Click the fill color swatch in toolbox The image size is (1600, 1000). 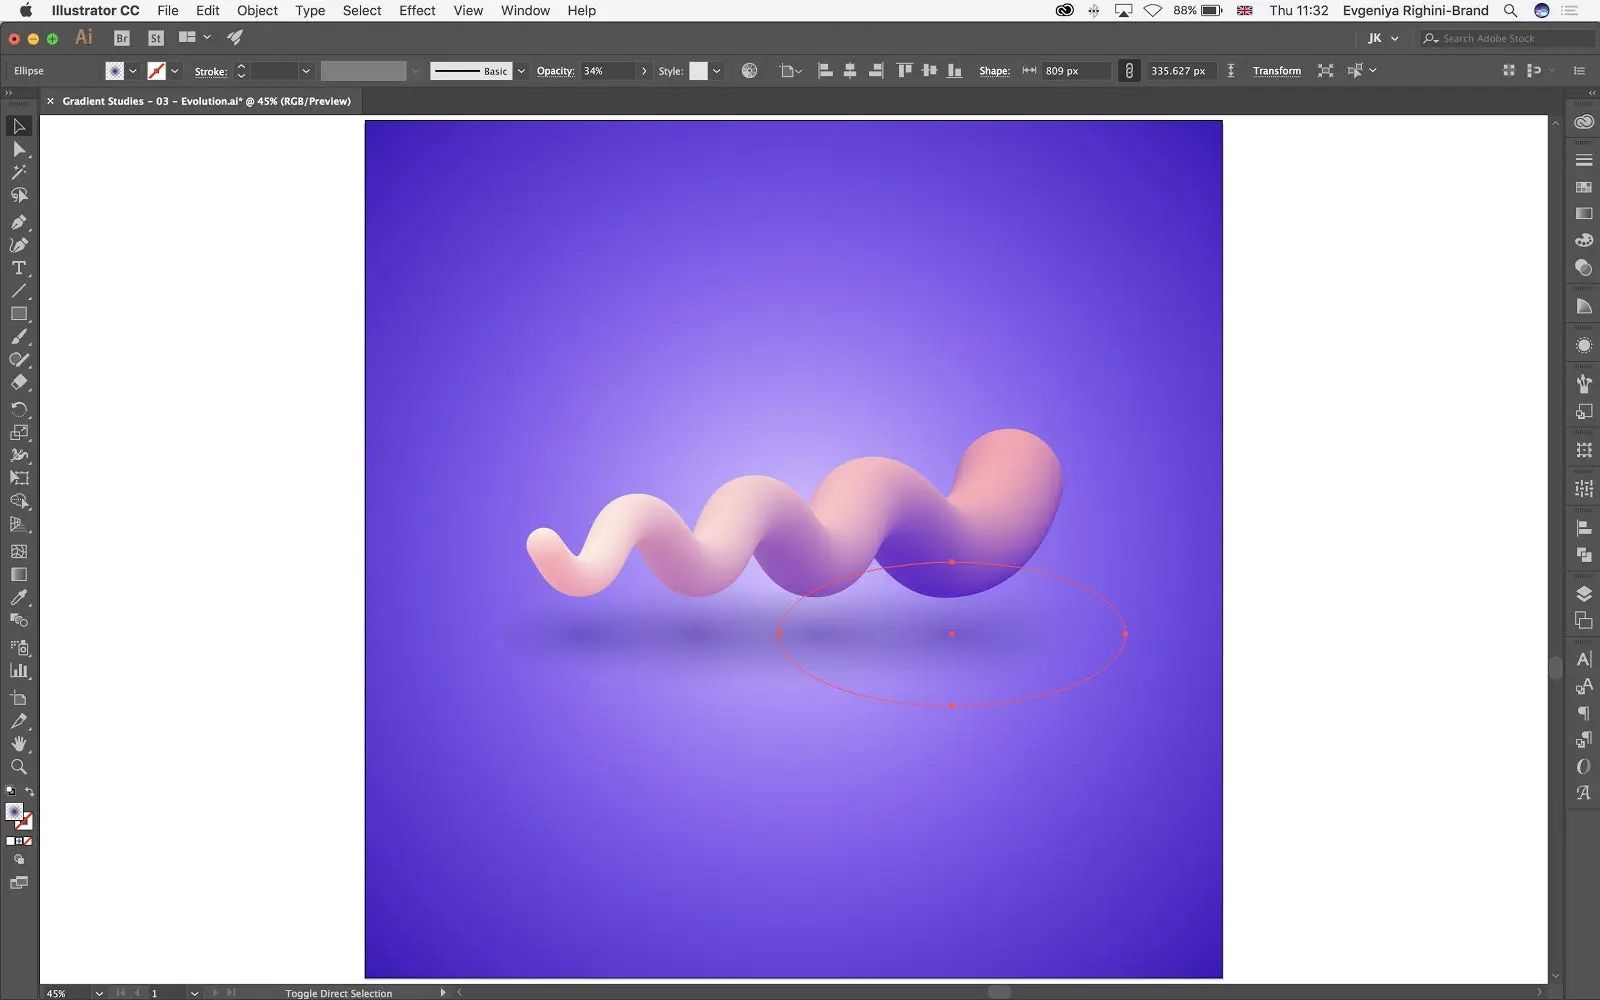[x=14, y=812]
